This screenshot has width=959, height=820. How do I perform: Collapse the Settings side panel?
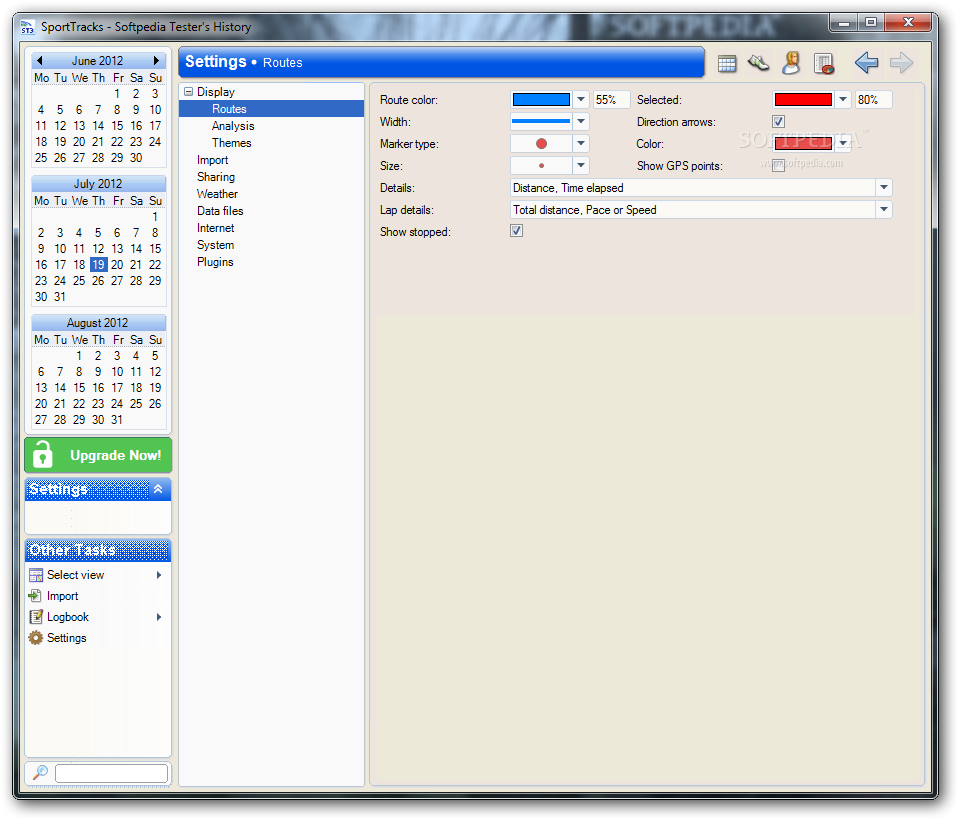[158, 489]
